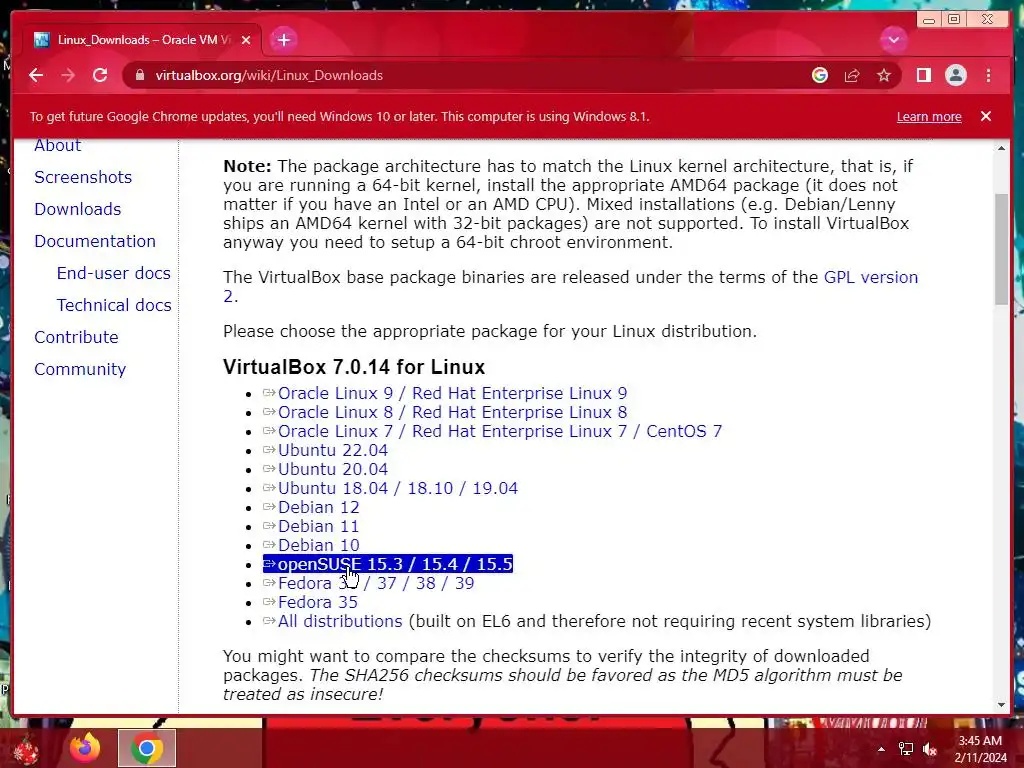The width and height of the screenshot is (1024, 768).
Task: Close the Linux_Downloads tab
Action: [x=246, y=40]
